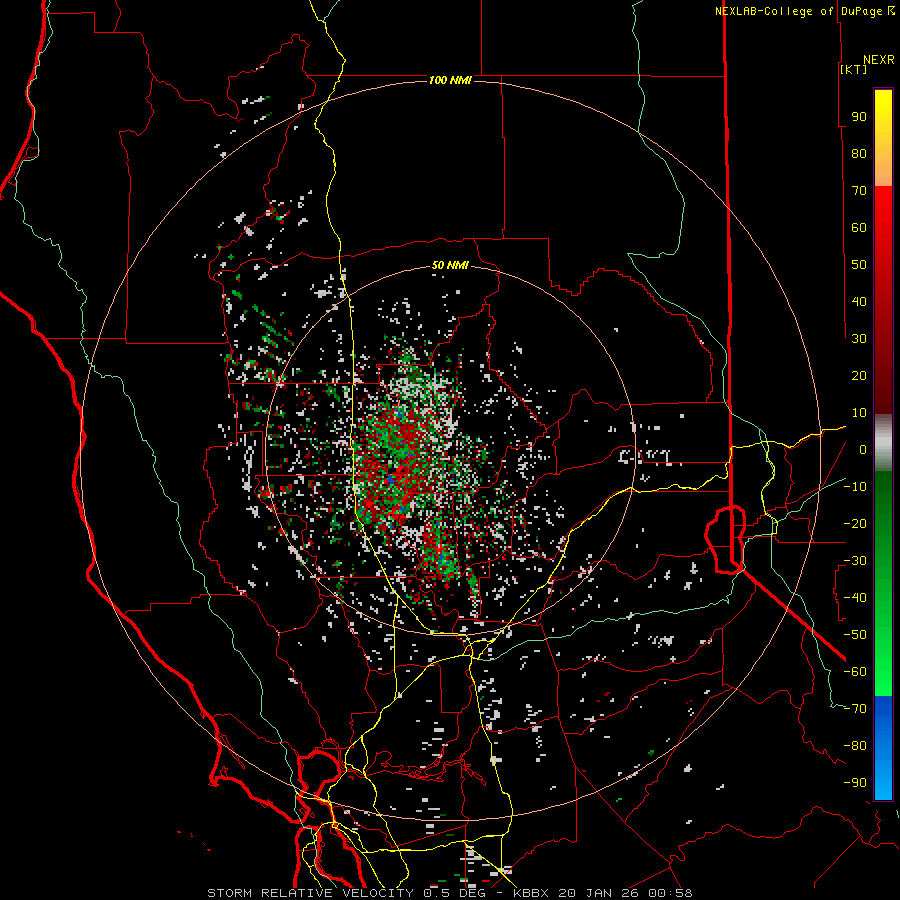This screenshot has height=900, width=900.
Task: Select the -30 knot scale value
Action: coord(855,561)
